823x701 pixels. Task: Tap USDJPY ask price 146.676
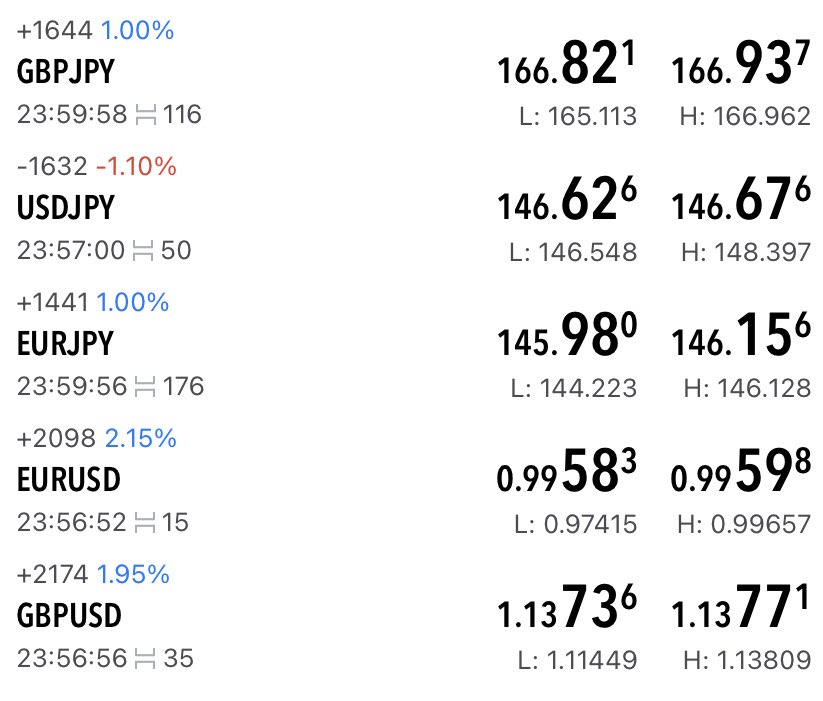pos(741,199)
